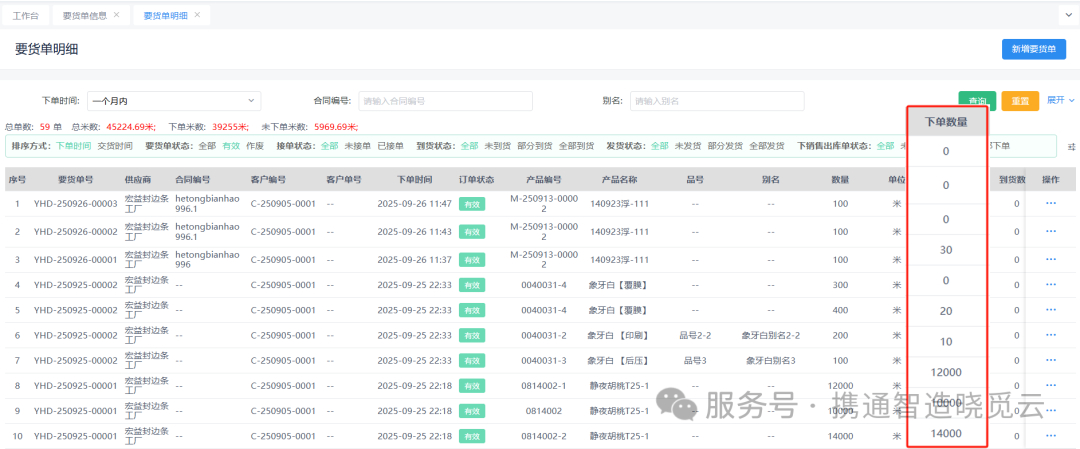This screenshot has width=1080, height=449.
Task: Switch to the 工作台 tab
Action: [x=26, y=15]
